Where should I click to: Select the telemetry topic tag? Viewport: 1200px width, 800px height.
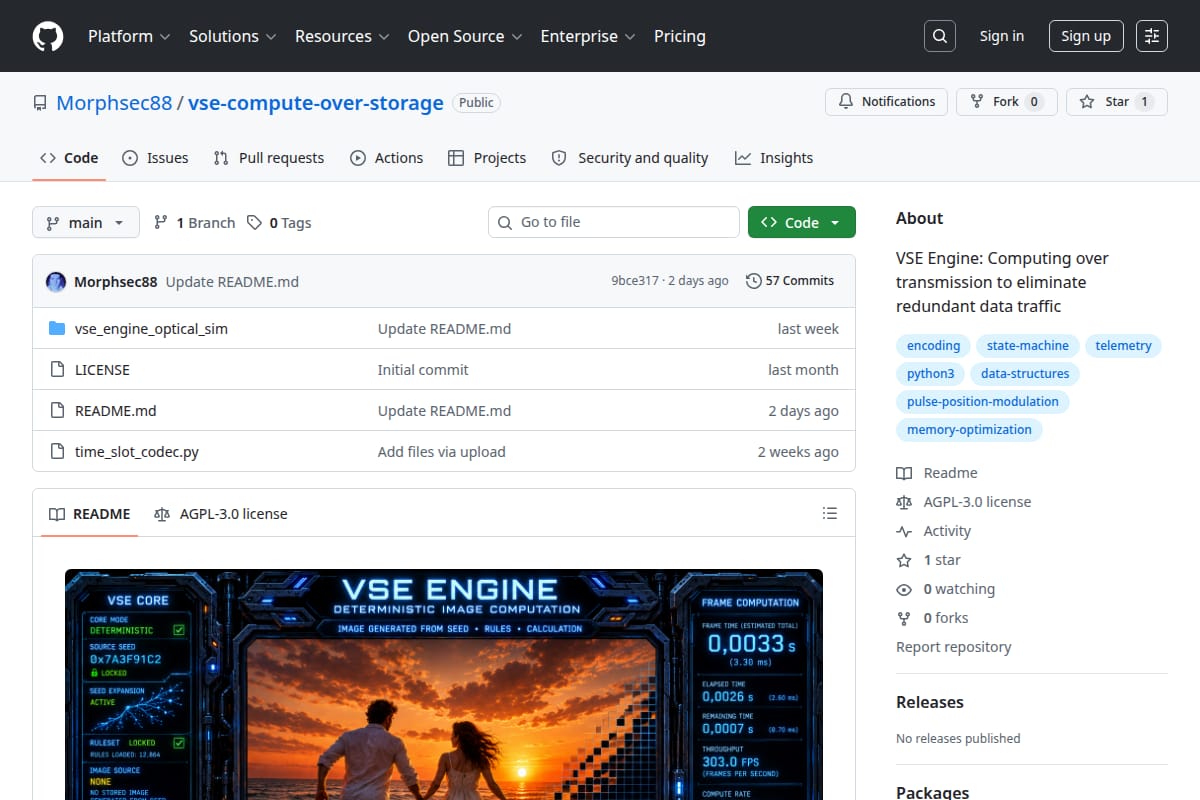click(1123, 346)
